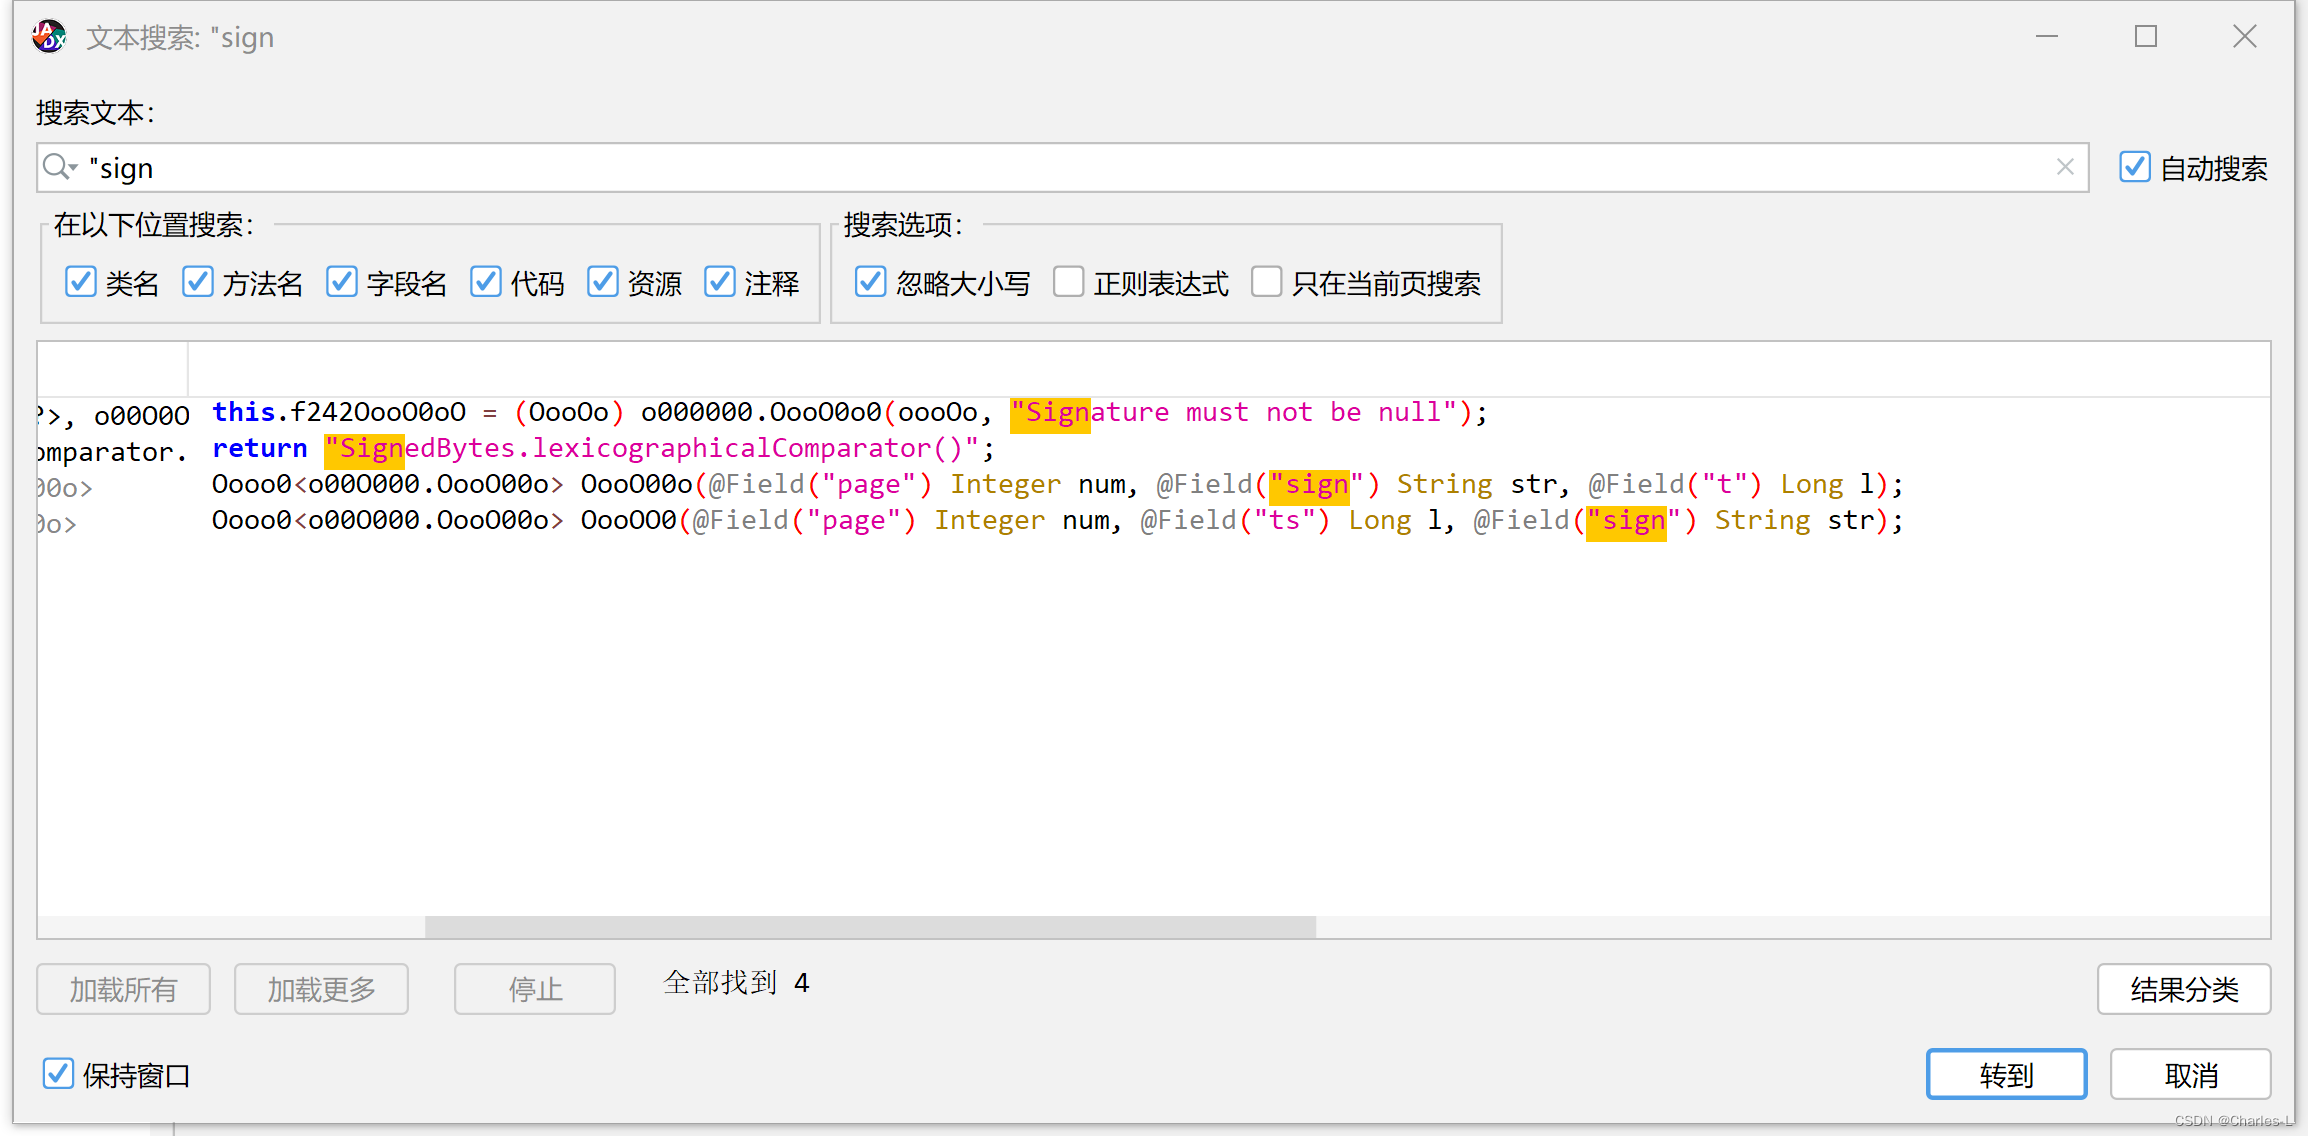Select result row with @Field("ts") Long l
This screenshot has width=2308, height=1136.
tap(1153, 521)
